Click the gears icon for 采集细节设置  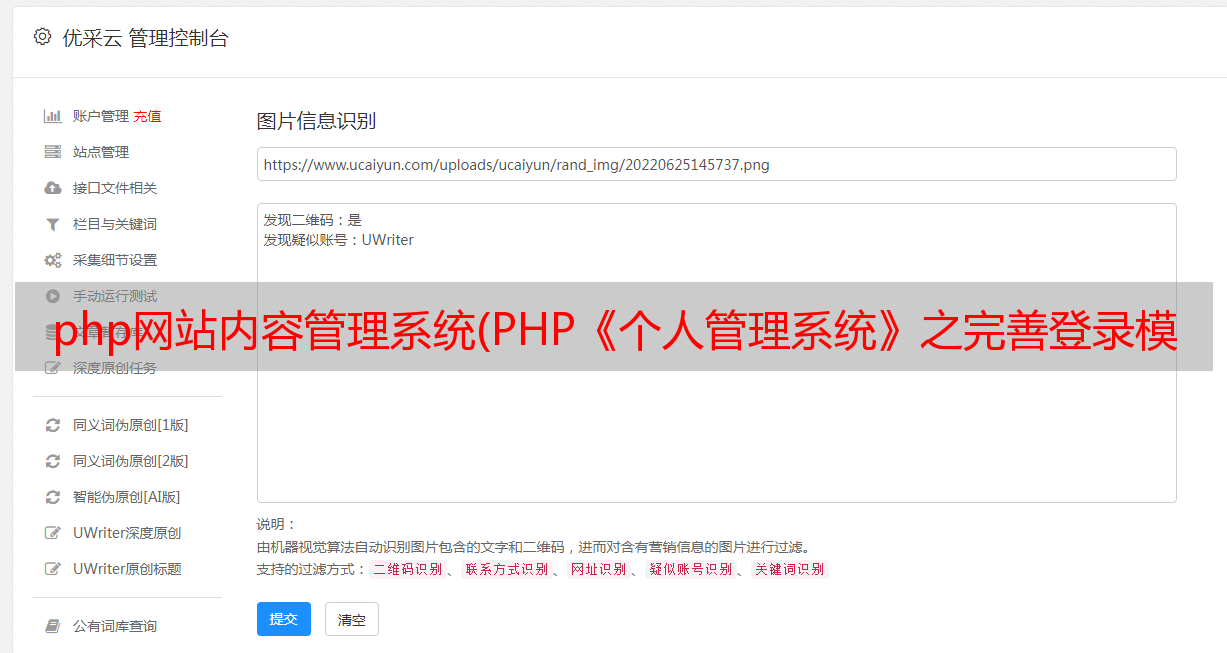[53, 260]
